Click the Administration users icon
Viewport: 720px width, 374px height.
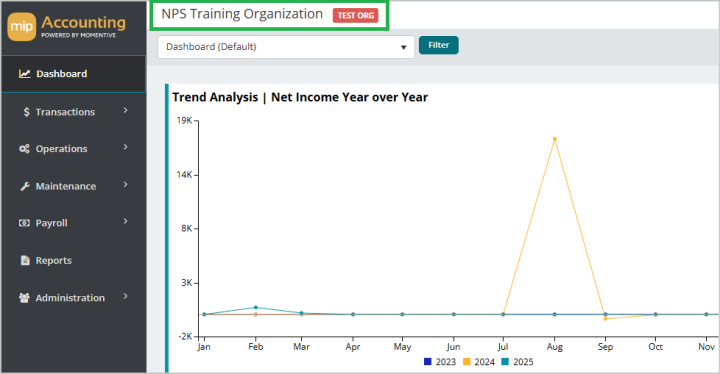click(x=24, y=298)
